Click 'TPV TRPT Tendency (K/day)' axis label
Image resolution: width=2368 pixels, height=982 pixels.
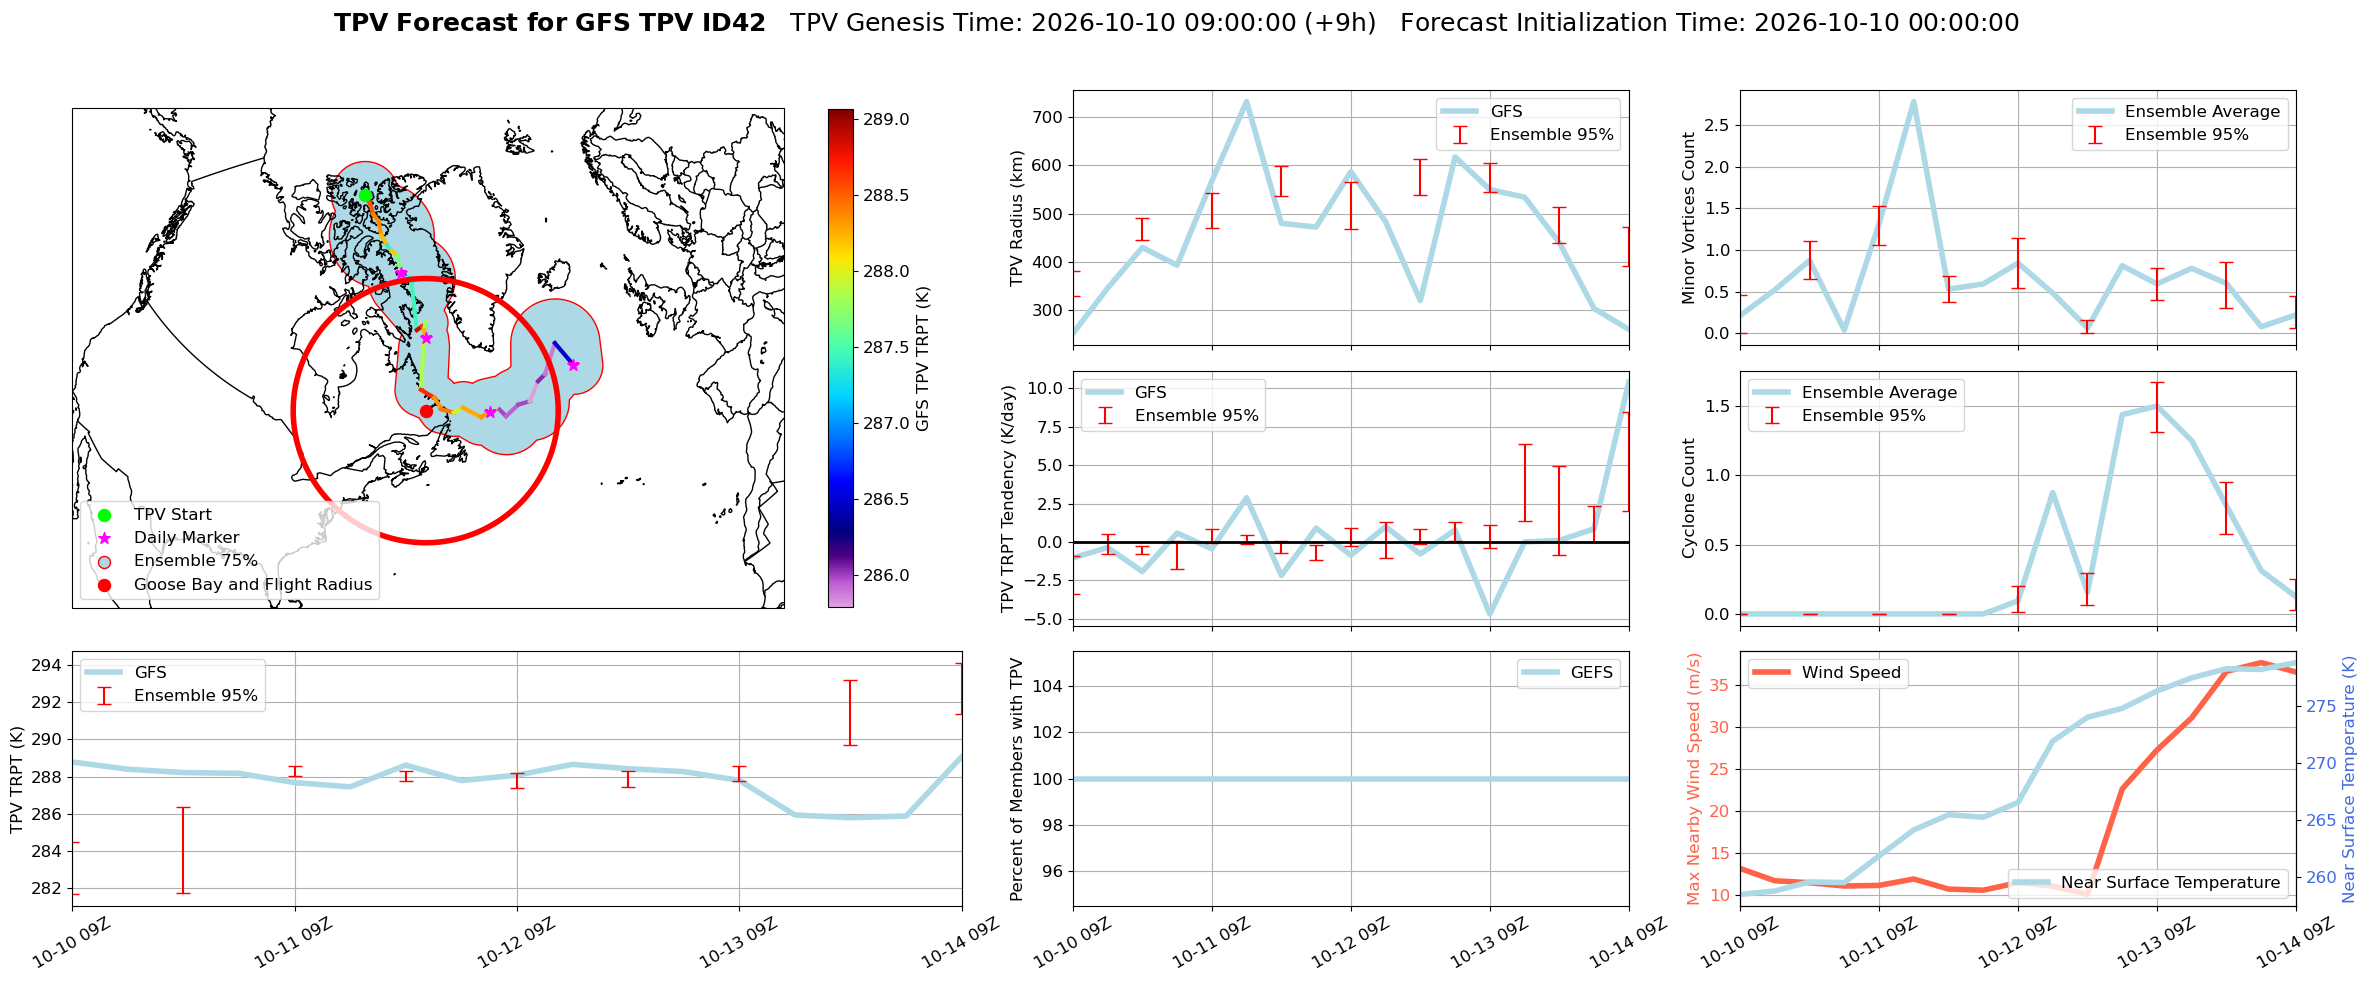1008,498
